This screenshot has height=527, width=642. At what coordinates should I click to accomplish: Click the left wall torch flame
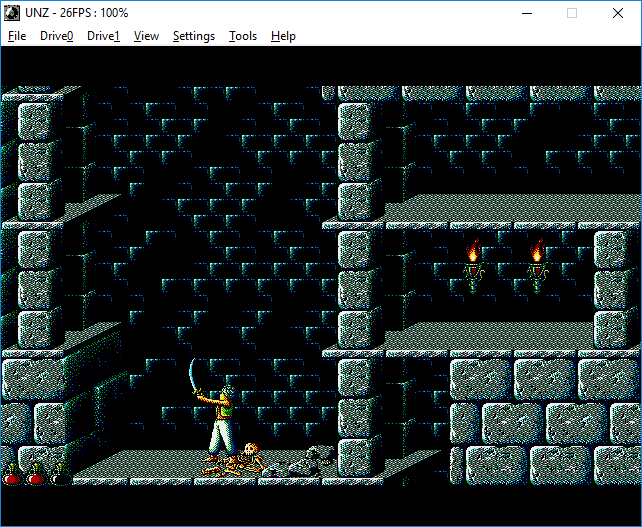(x=473, y=253)
